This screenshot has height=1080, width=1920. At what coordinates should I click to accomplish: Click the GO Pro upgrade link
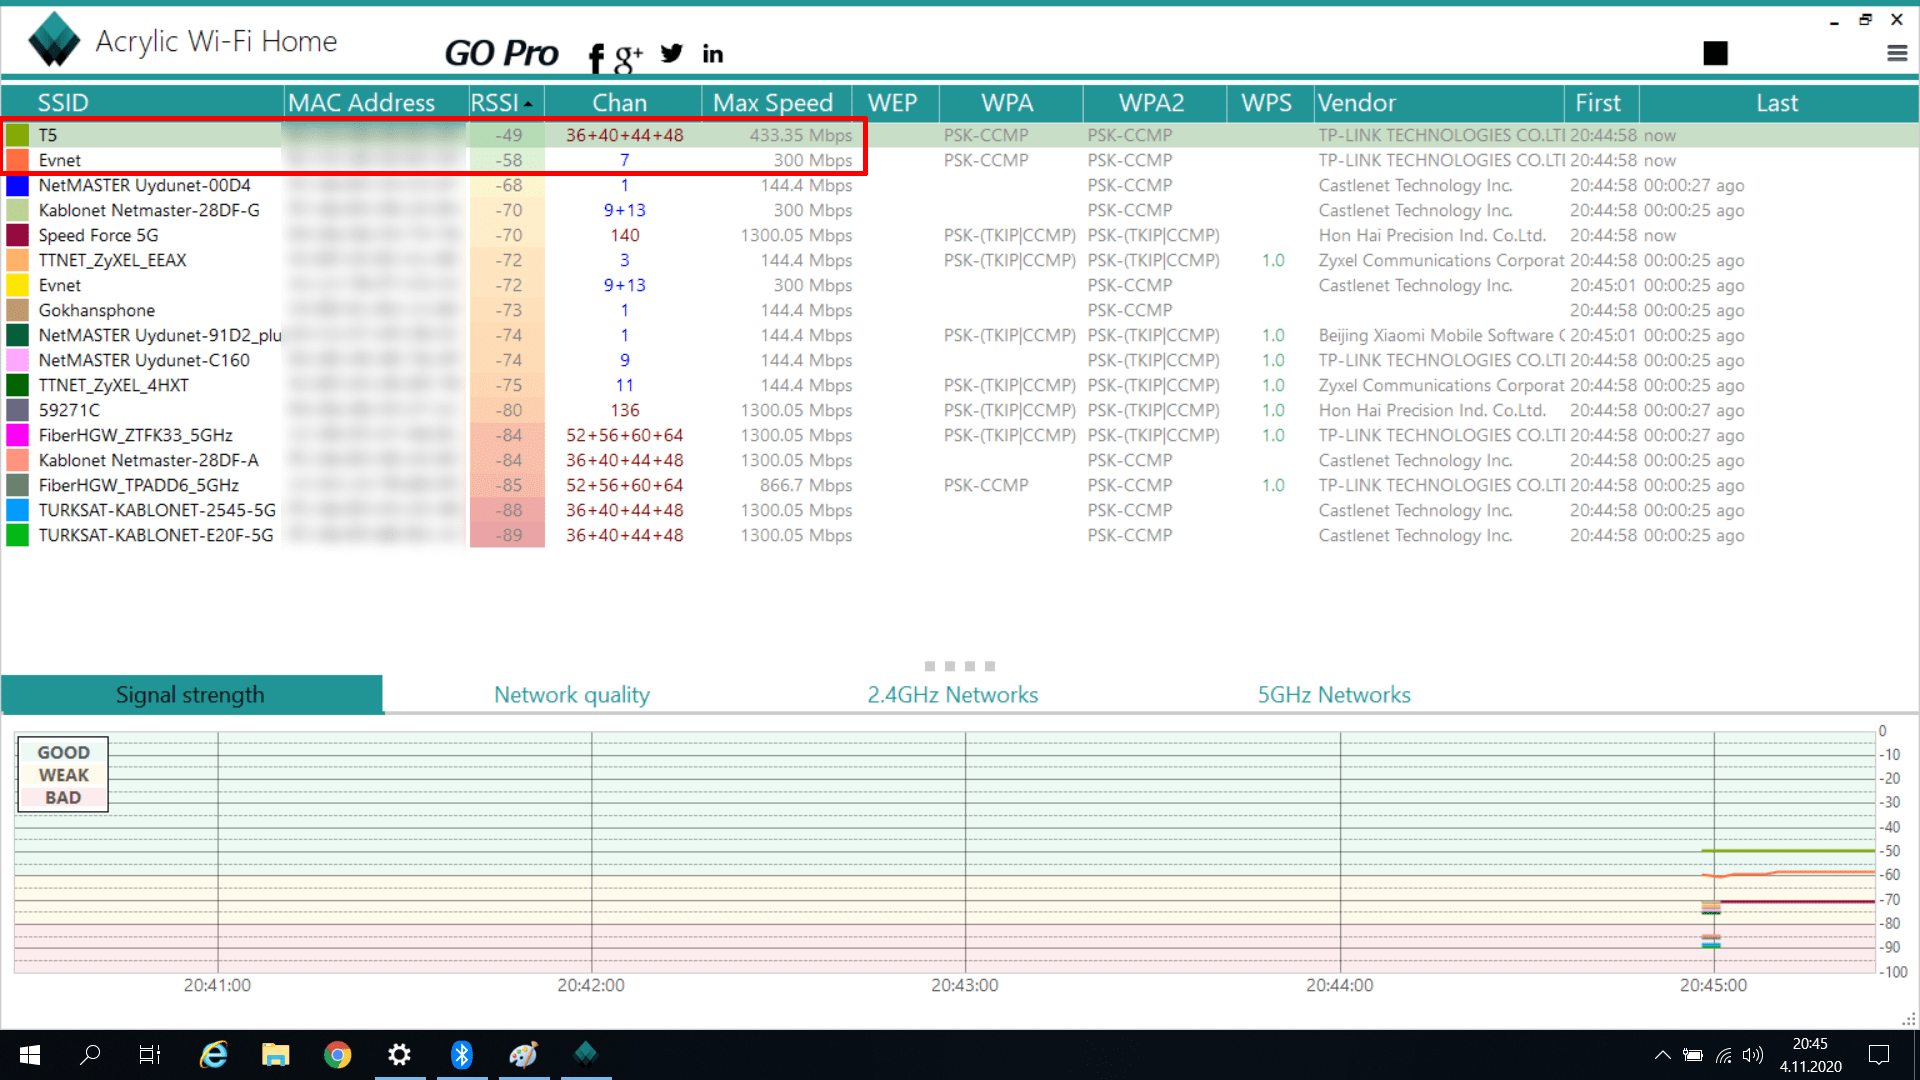click(x=501, y=53)
